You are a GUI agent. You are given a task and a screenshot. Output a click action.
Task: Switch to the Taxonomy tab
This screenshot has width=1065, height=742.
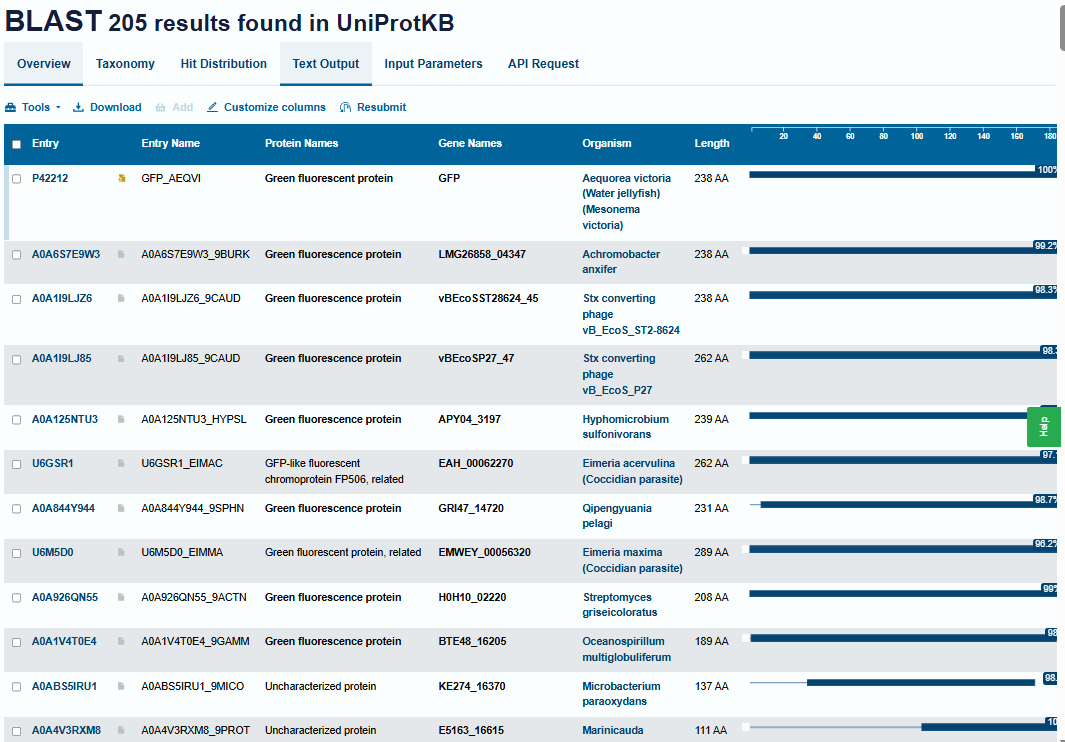(125, 64)
